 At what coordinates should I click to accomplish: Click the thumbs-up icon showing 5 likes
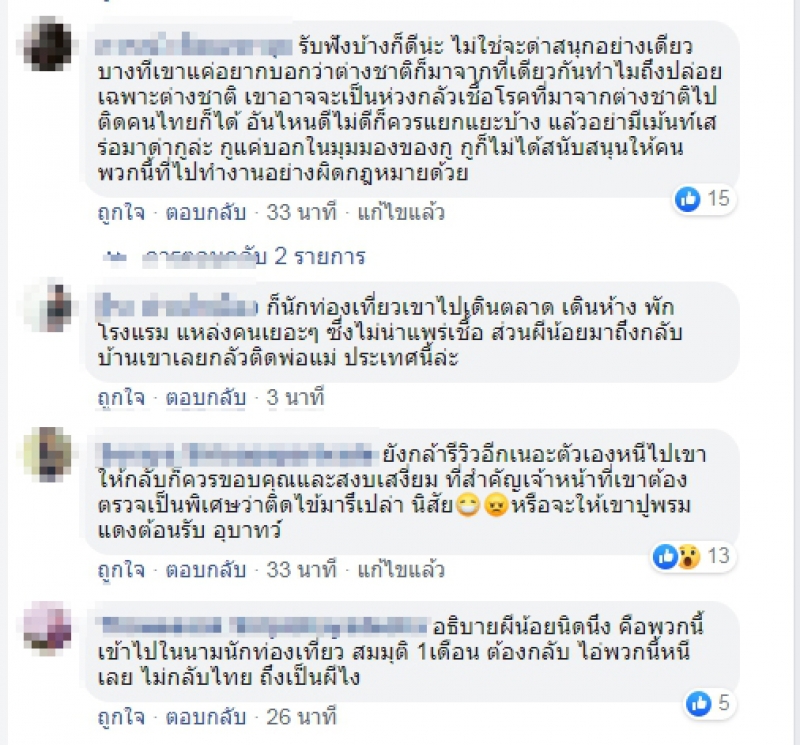pyautogui.click(x=698, y=704)
